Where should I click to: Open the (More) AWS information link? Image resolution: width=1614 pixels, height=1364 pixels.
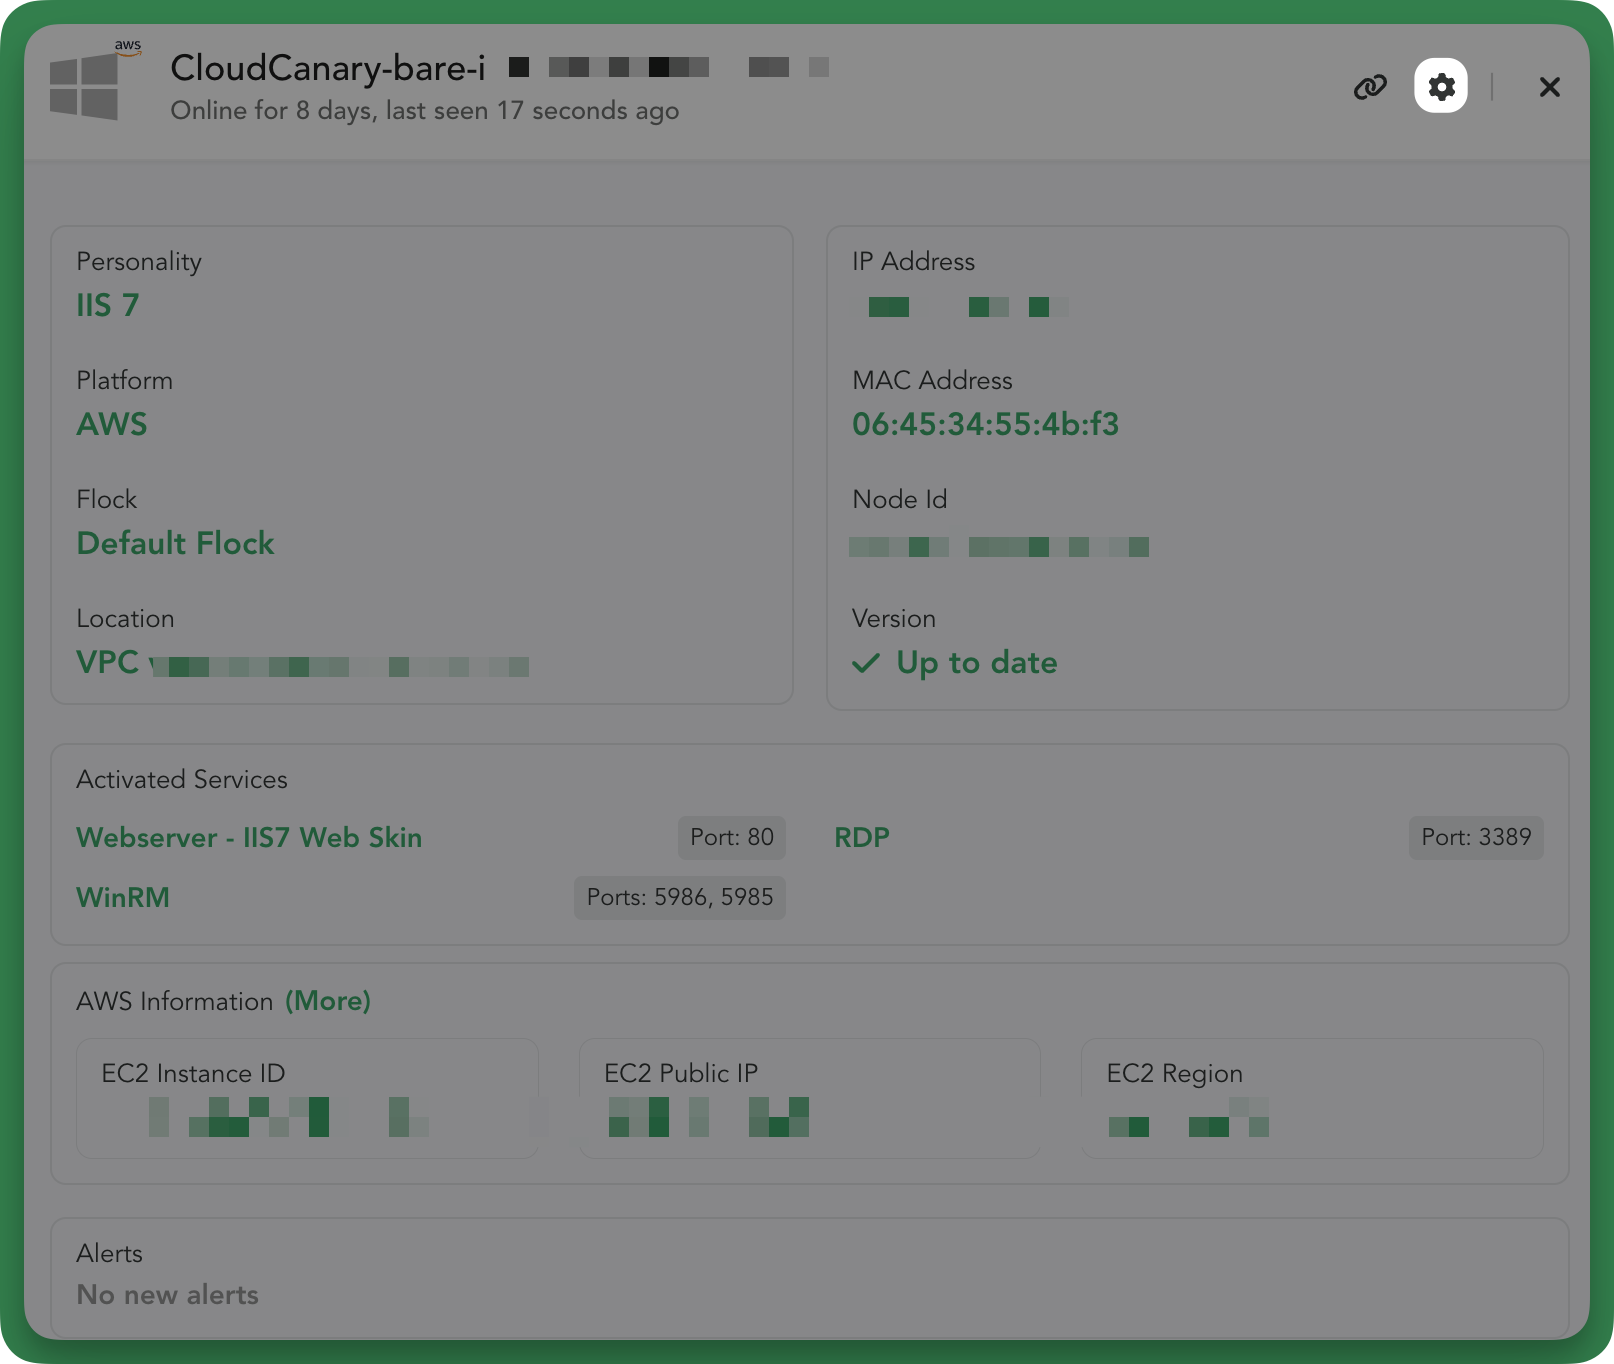[x=328, y=1001]
